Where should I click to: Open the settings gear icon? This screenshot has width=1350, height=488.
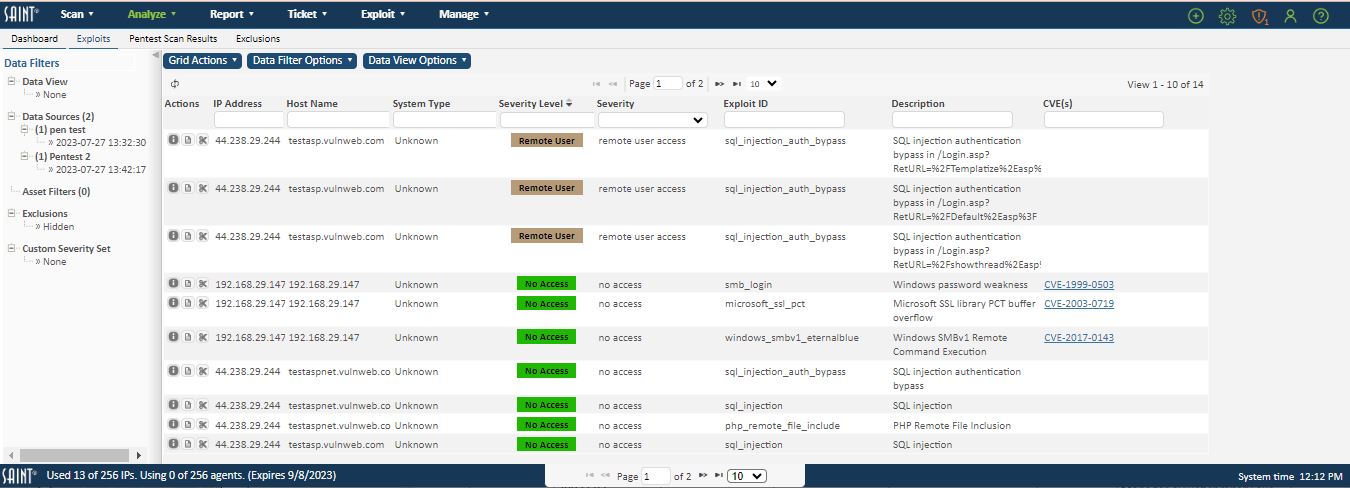click(1227, 16)
